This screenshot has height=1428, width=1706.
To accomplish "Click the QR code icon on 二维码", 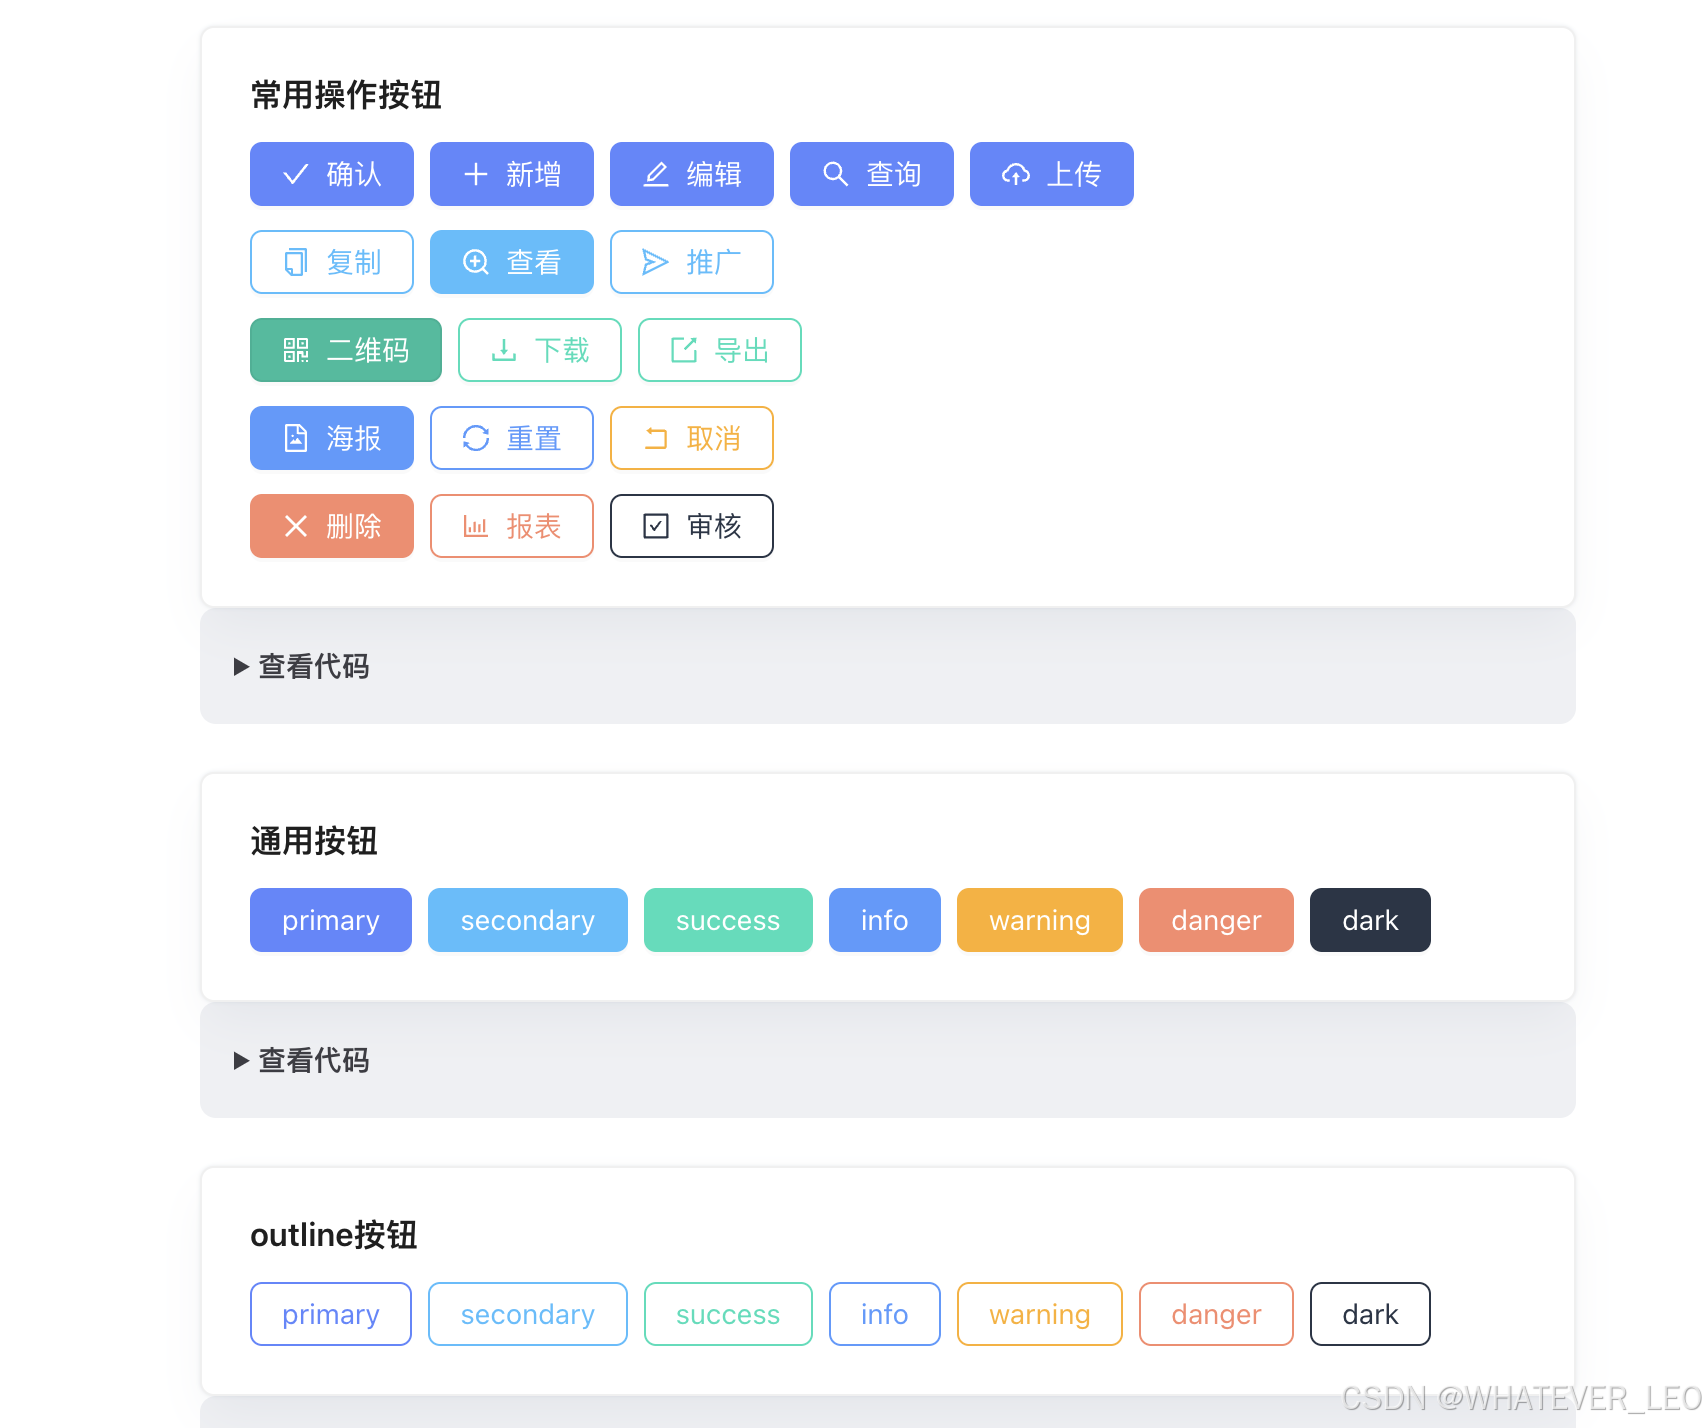I will click(296, 351).
